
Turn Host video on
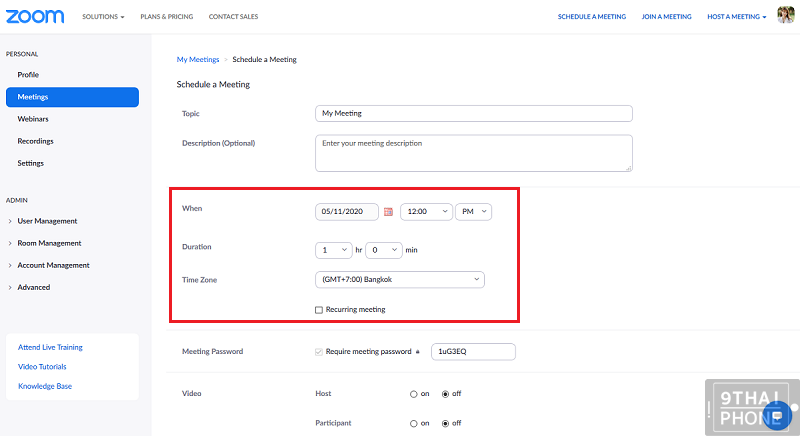coord(413,394)
